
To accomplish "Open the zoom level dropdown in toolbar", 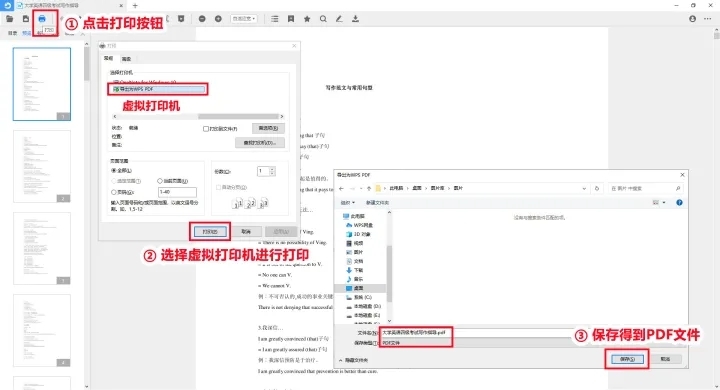I will [x=244, y=19].
